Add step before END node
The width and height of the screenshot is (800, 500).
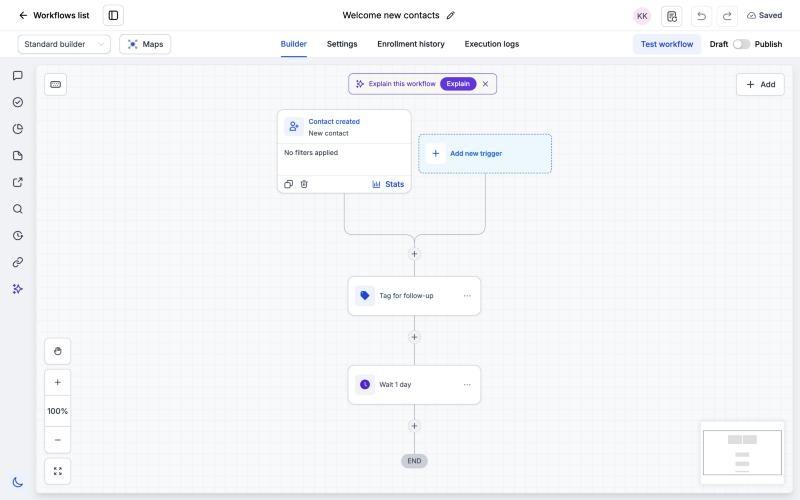[414, 426]
